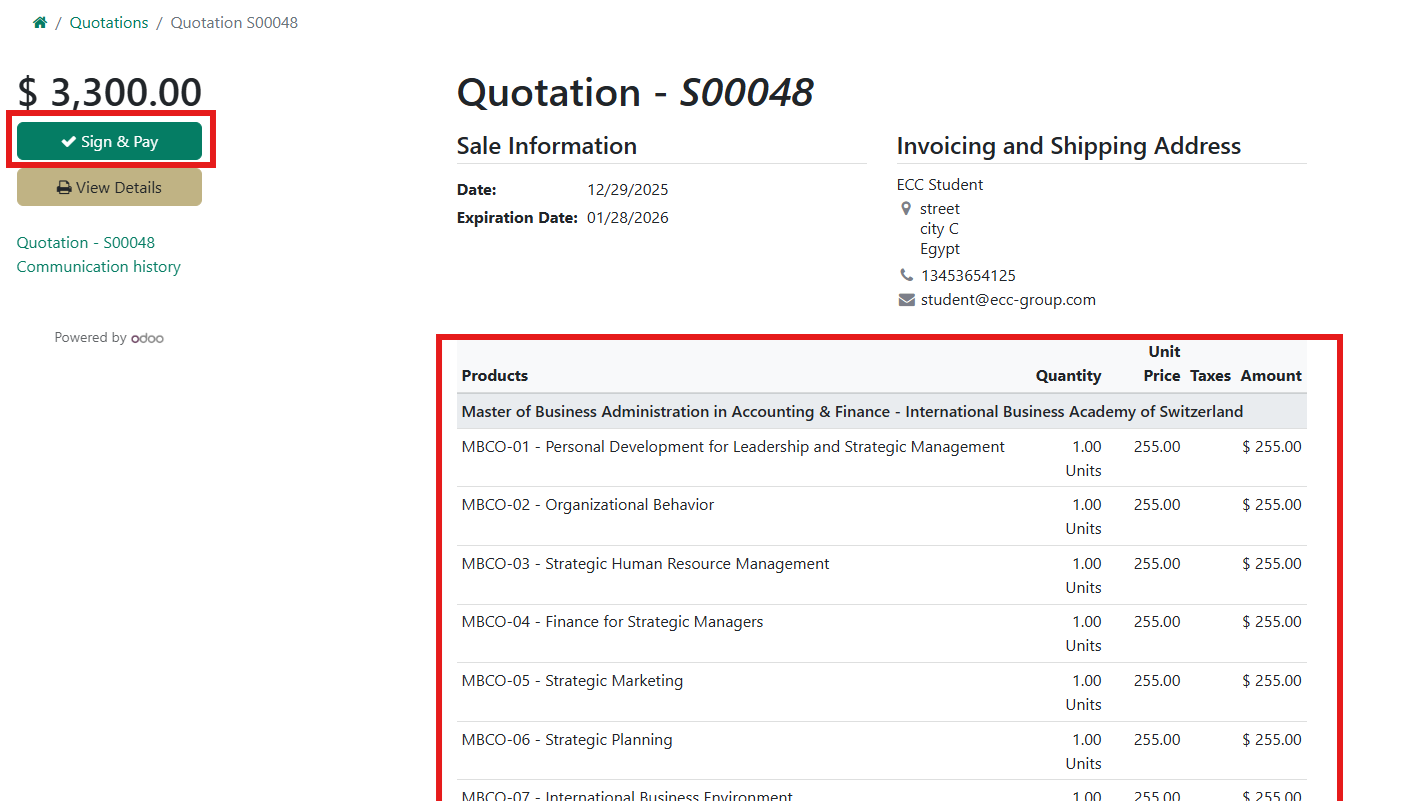This screenshot has height=801, width=1425.
Task: Click the MBCO-05 Strategic Marketing line
Action: click(x=572, y=681)
